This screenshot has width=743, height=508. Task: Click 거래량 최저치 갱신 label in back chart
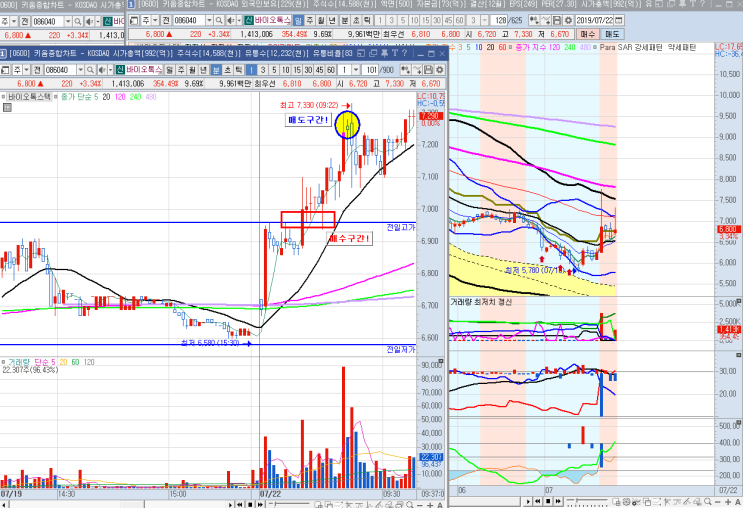(x=480, y=302)
